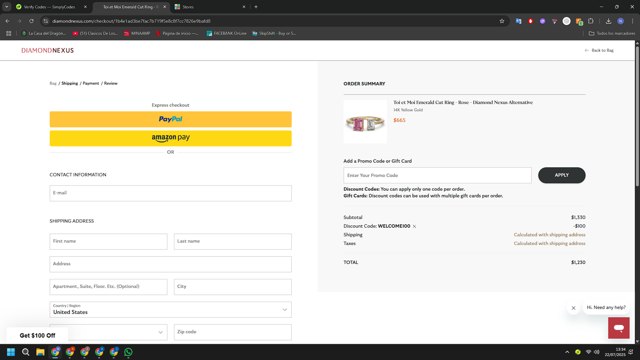
Task: Pay with the PayPal express checkout button
Action: 171,119
